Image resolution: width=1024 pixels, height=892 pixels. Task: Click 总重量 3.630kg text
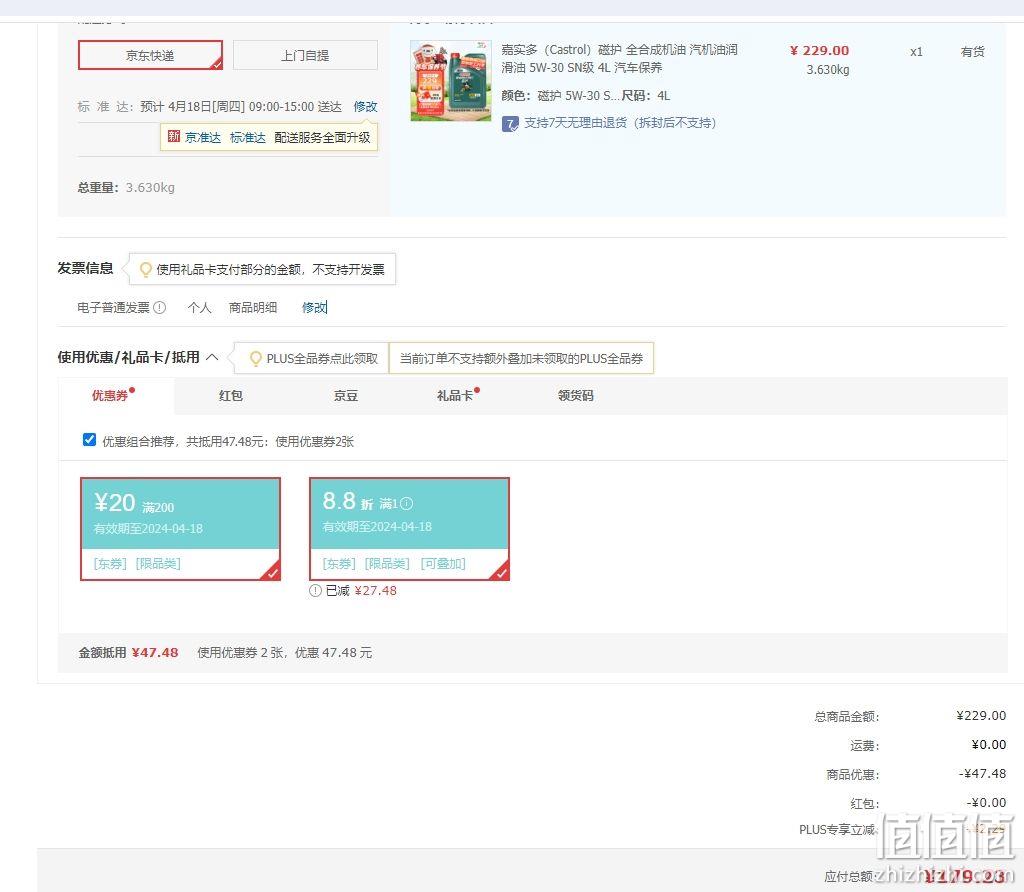(126, 187)
